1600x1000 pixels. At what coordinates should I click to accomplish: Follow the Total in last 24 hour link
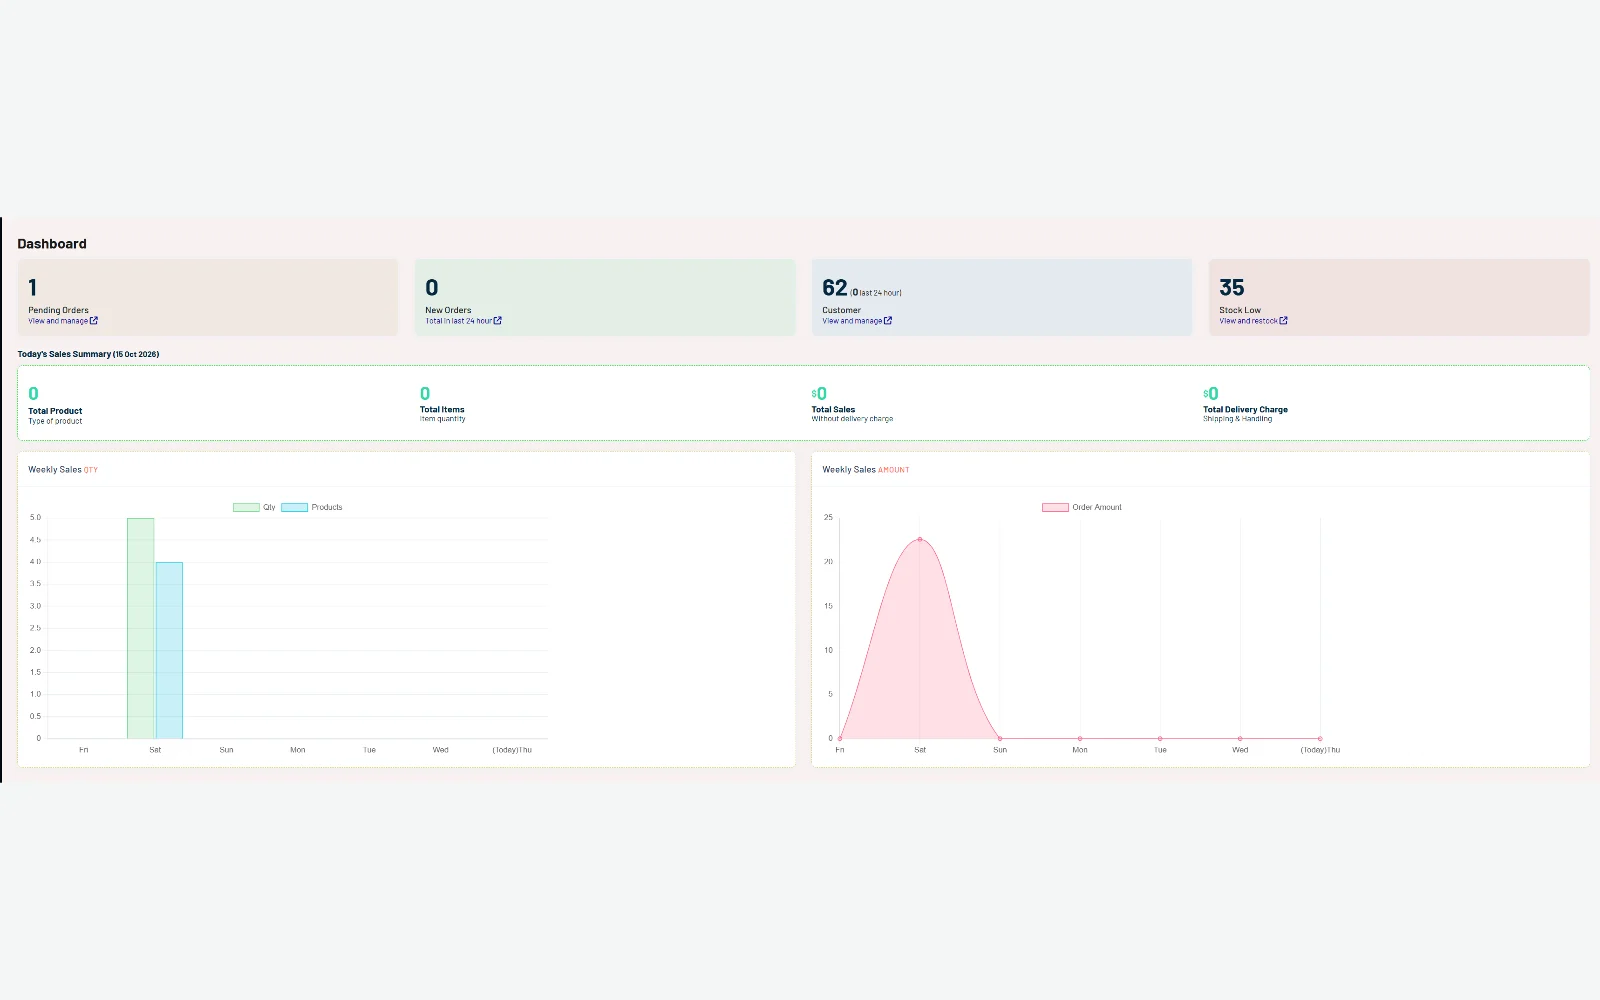click(x=463, y=321)
